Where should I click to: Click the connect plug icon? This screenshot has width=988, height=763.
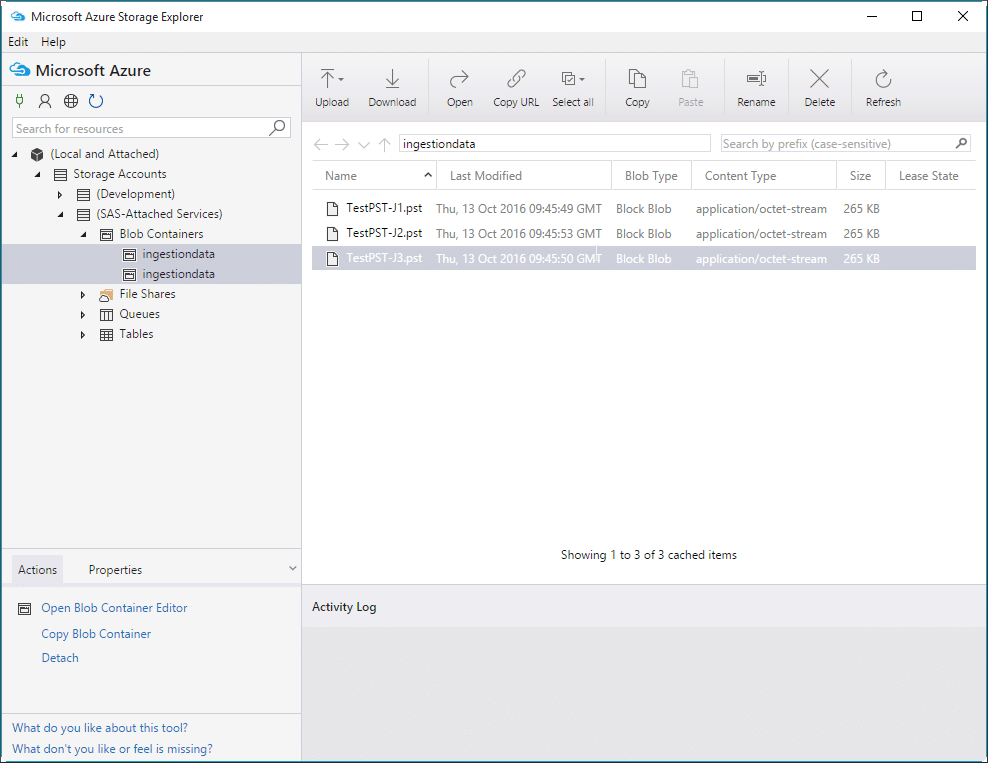pos(20,100)
